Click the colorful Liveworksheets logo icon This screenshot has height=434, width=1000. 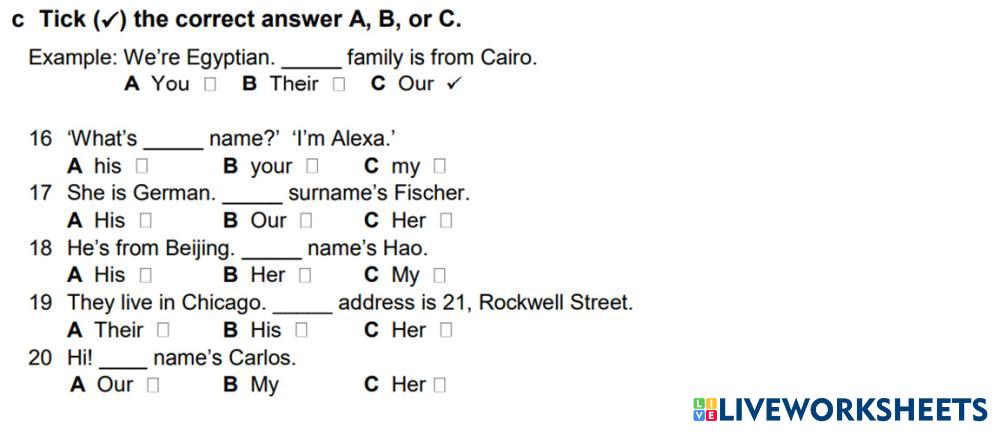[x=704, y=409]
